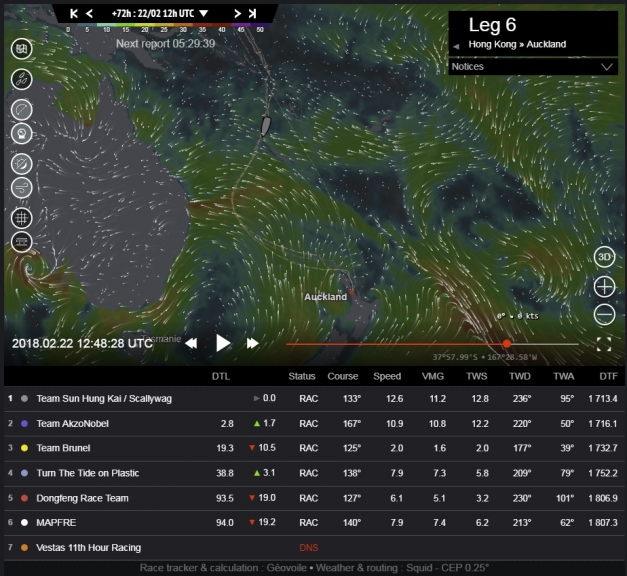Click gray color dot for Scallywag
This screenshot has height=576, width=627.
click(24, 399)
